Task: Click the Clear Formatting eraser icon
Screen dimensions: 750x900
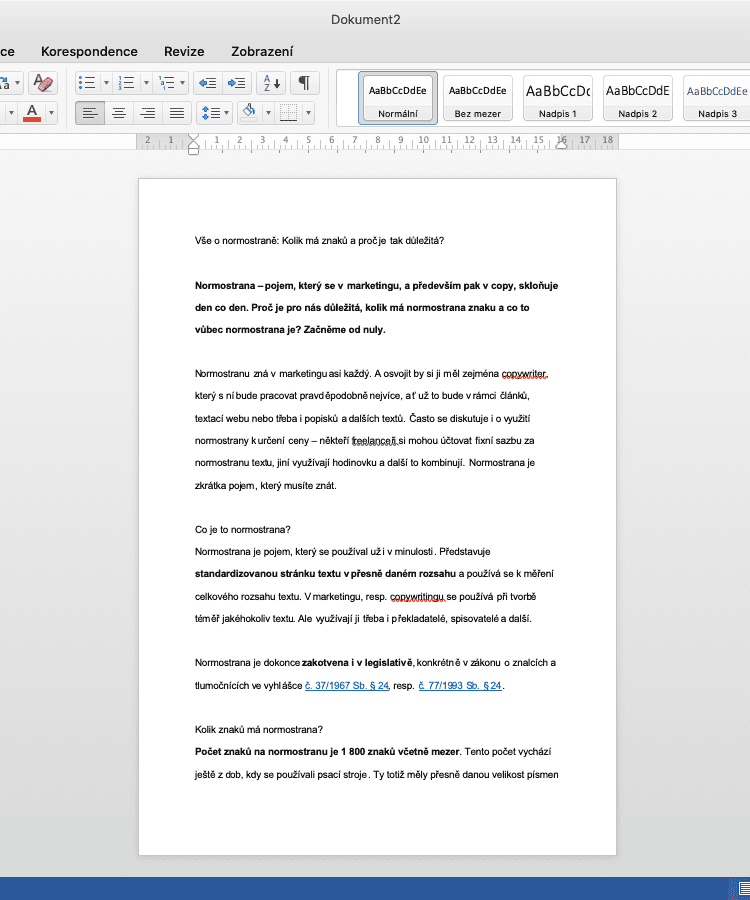Action: 42,82
